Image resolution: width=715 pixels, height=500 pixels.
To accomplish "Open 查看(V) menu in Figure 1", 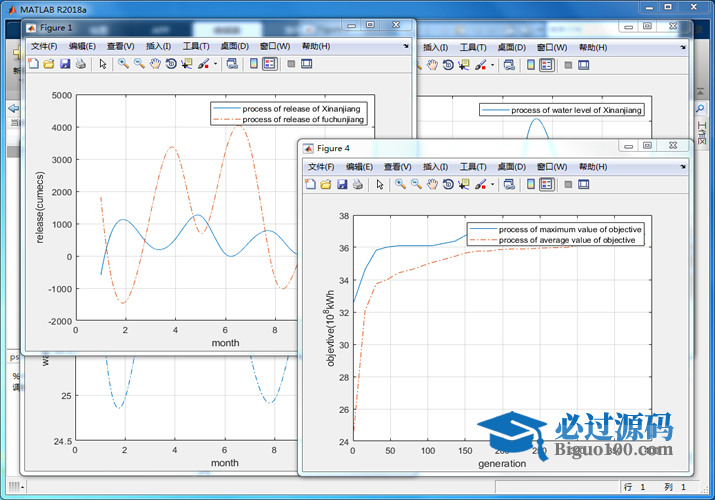I will pos(121,46).
